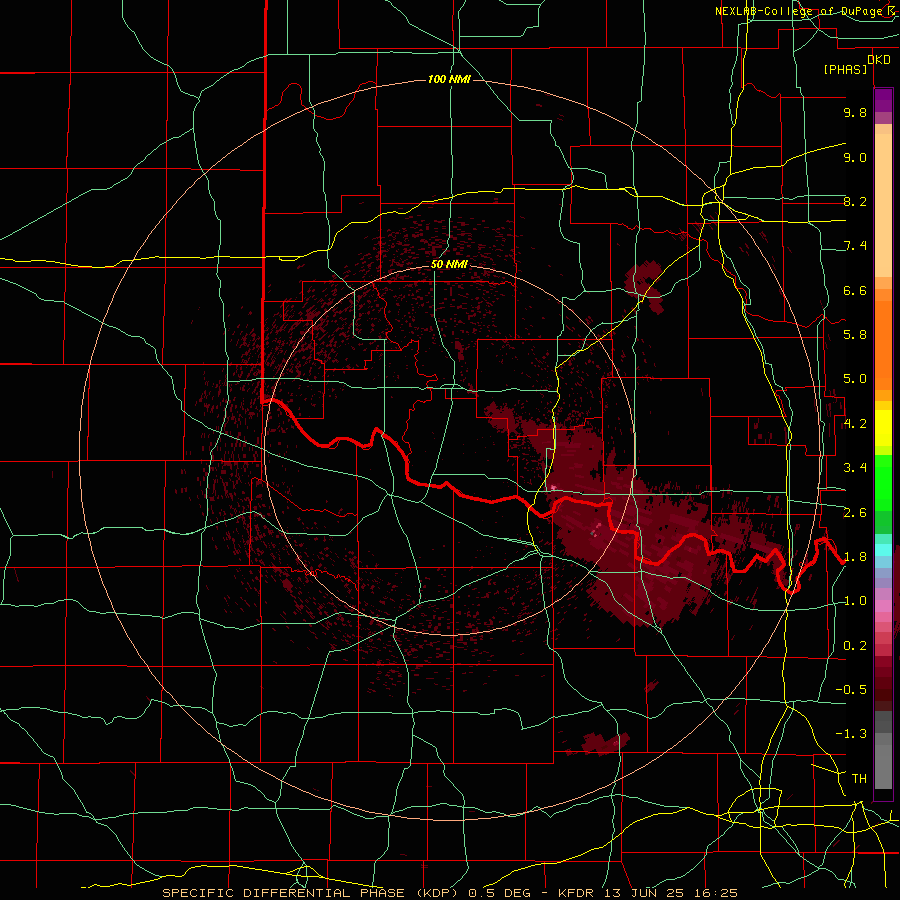Screen dimensions: 900x900
Task: Click the small pink pixel inside the echo
Action: click(x=553, y=488)
